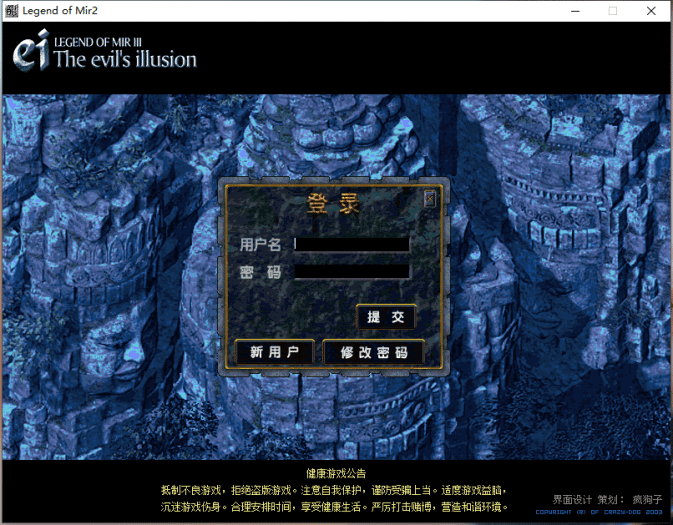Open 新用户 new user registration

pyautogui.click(x=274, y=352)
